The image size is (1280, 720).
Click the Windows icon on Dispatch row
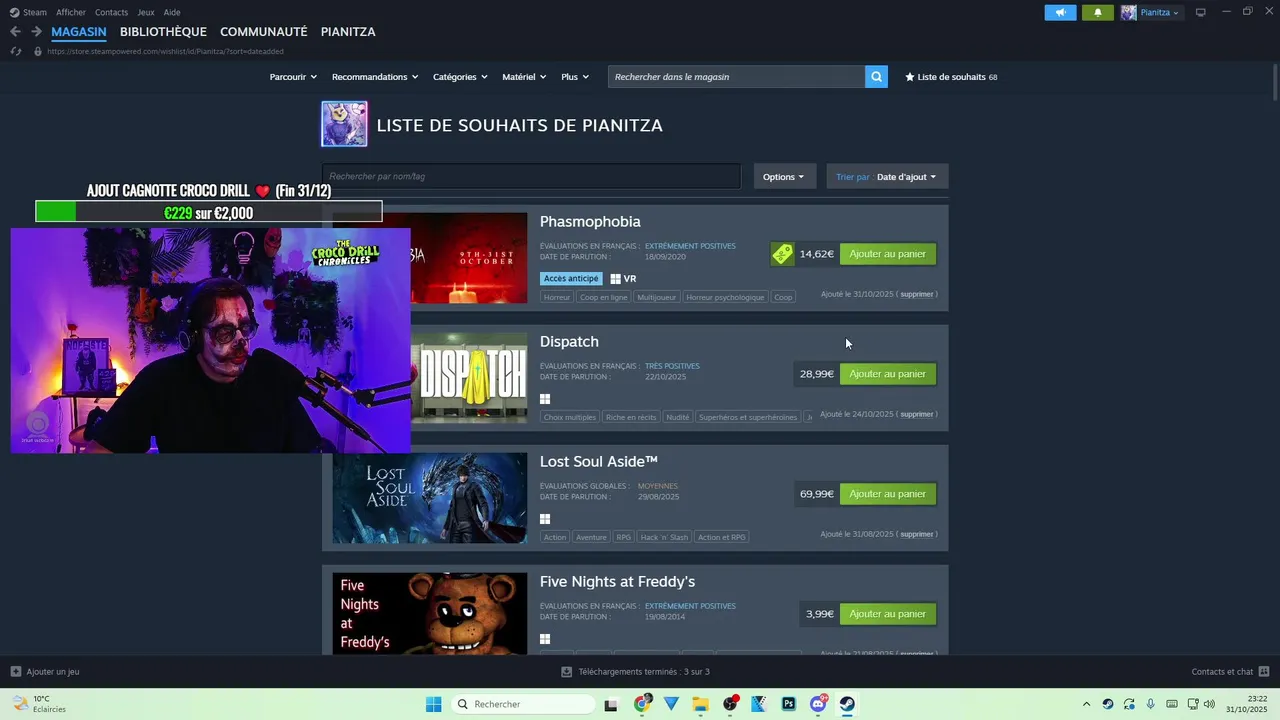point(545,399)
